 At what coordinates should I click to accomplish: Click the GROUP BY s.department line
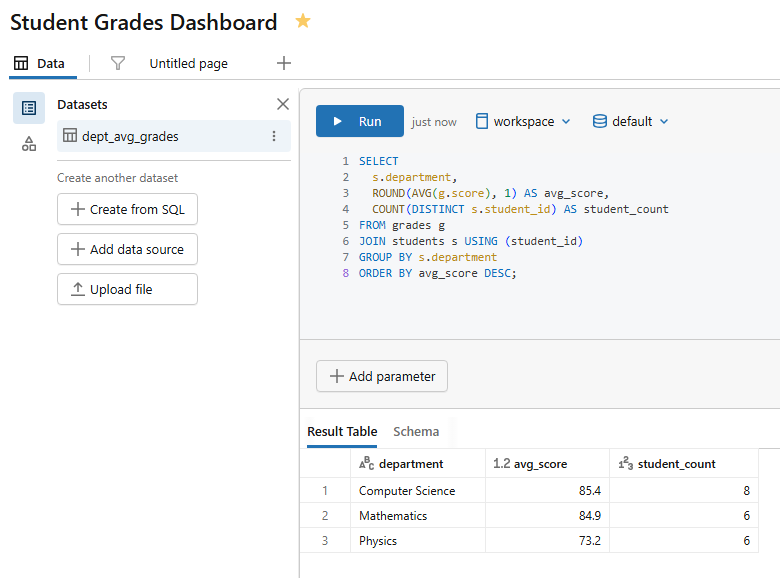pos(428,257)
